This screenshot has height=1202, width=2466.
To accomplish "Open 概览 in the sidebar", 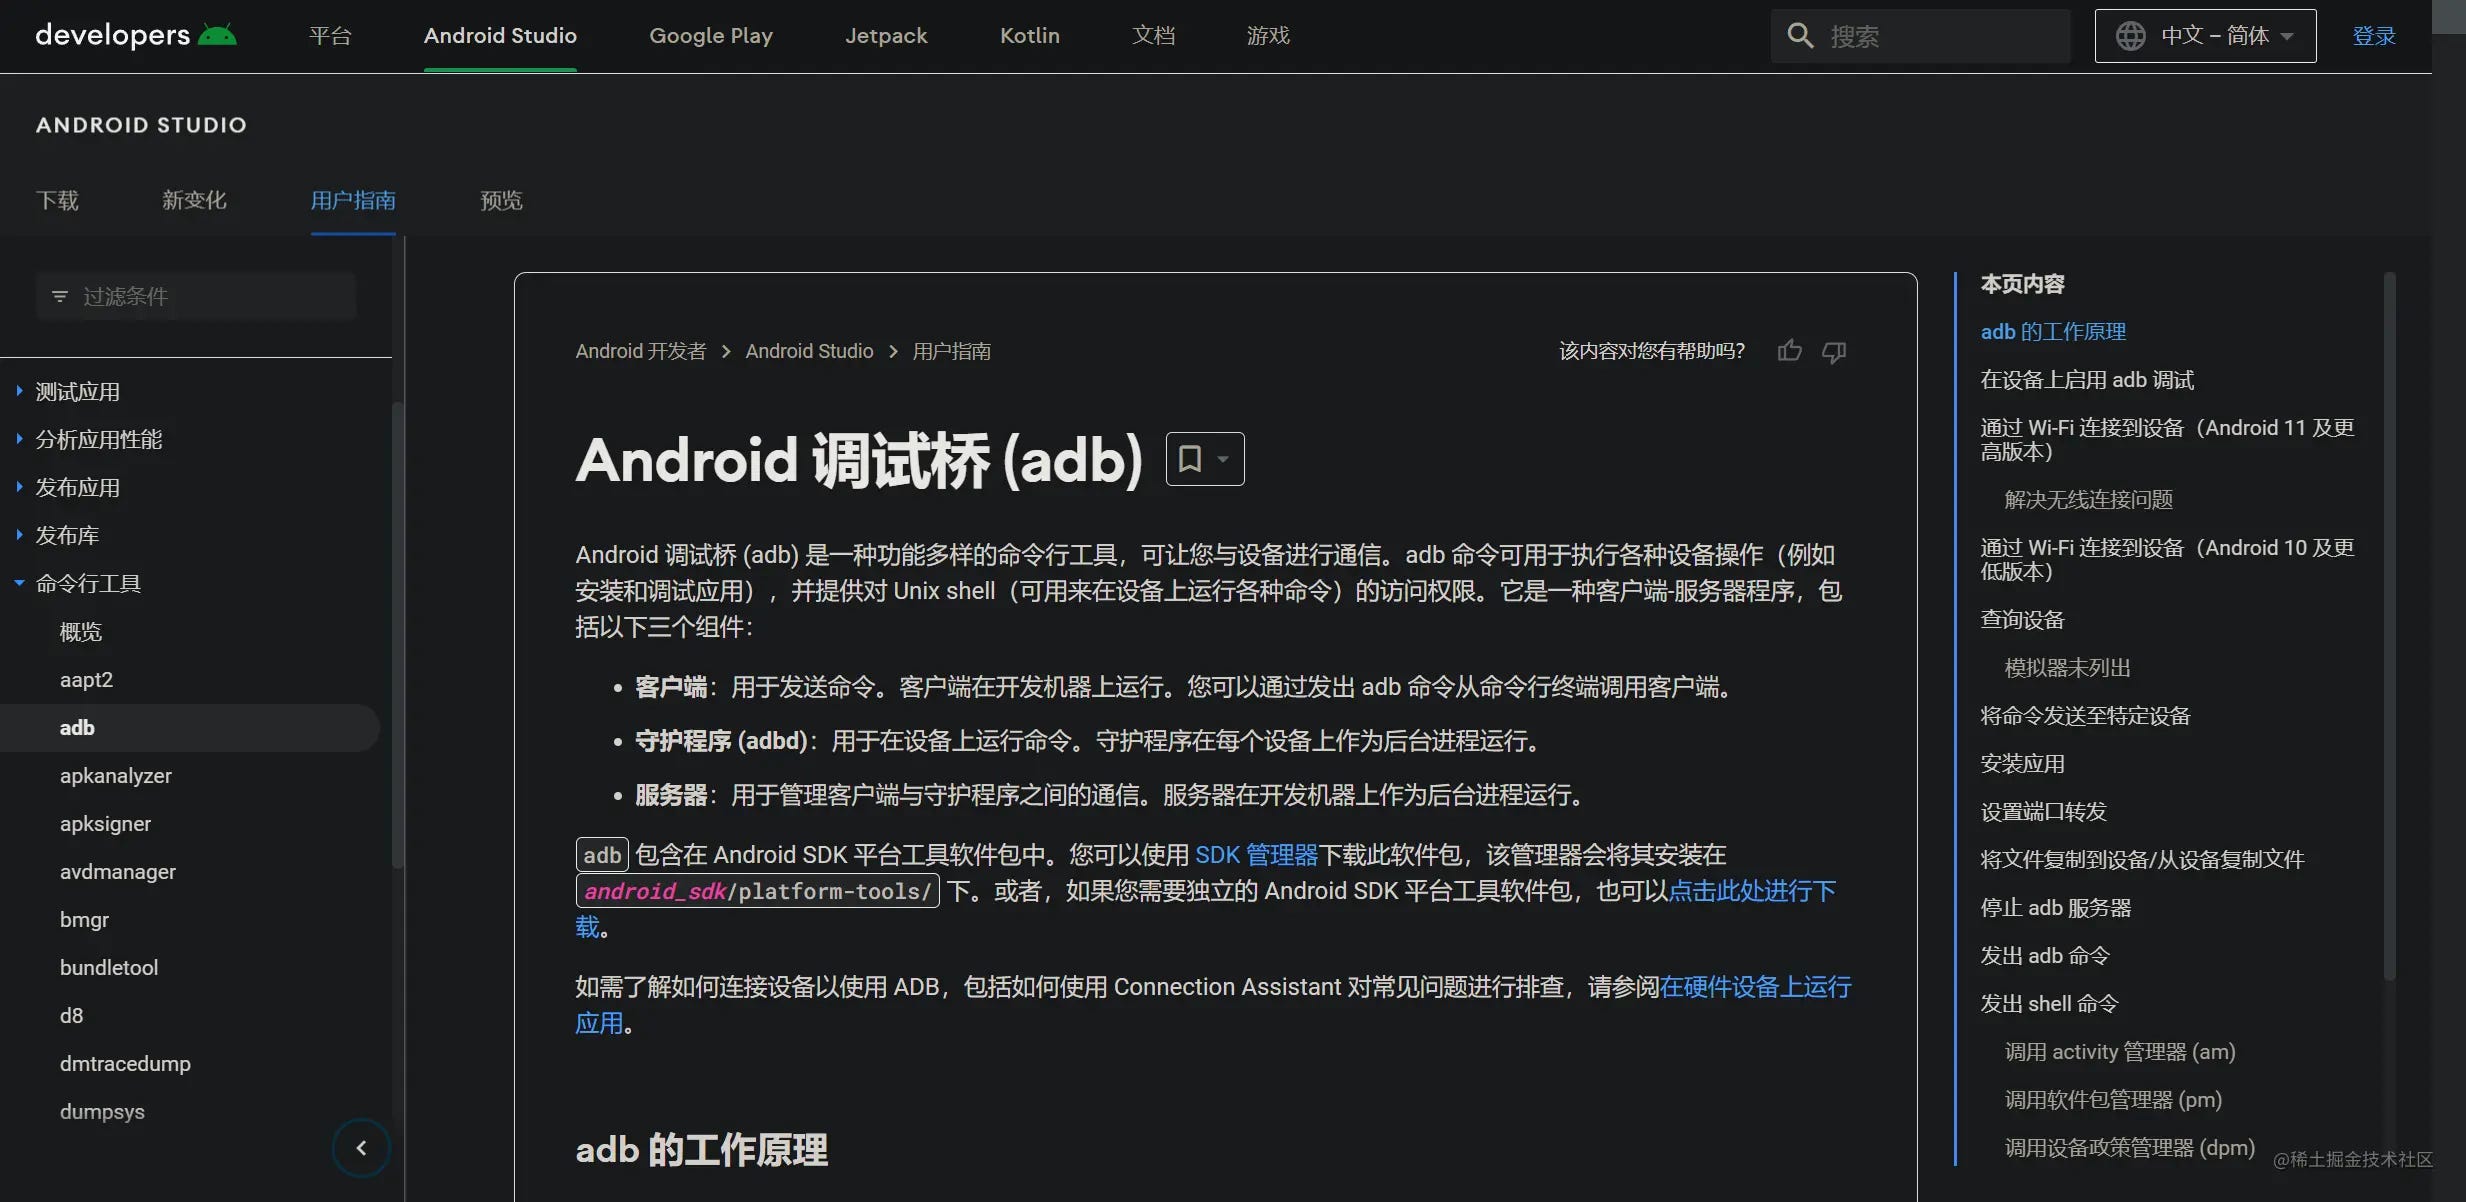I will (81, 631).
